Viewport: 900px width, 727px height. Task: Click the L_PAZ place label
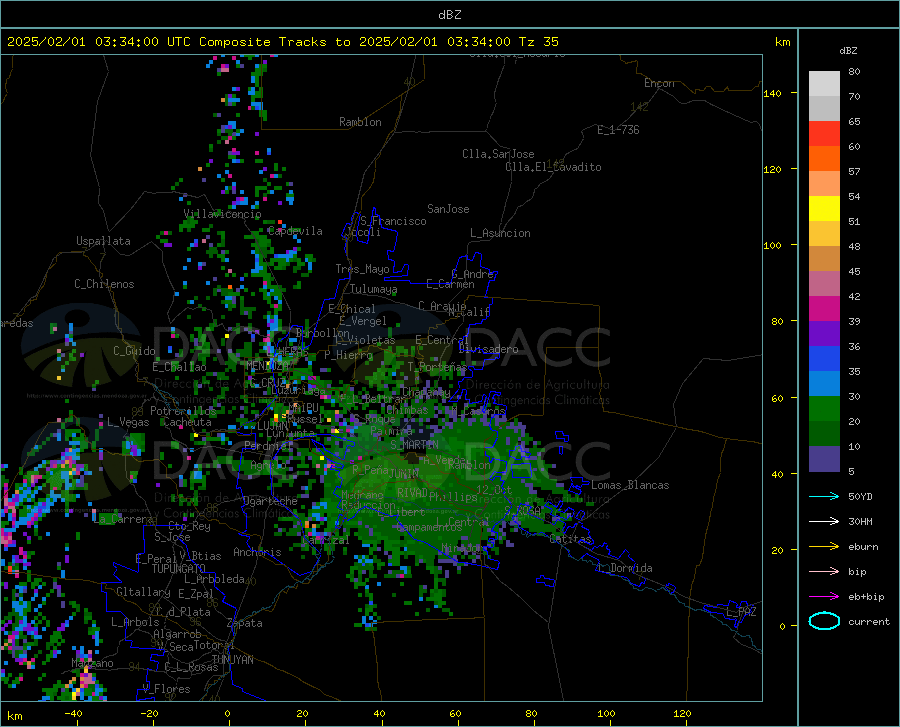[x=741, y=612]
